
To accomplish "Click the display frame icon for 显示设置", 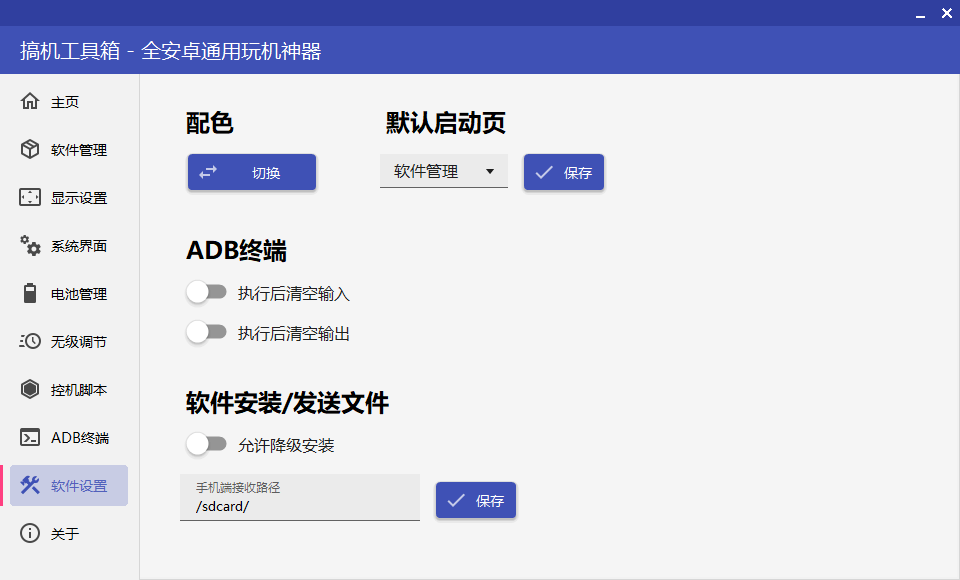I will [x=29, y=197].
